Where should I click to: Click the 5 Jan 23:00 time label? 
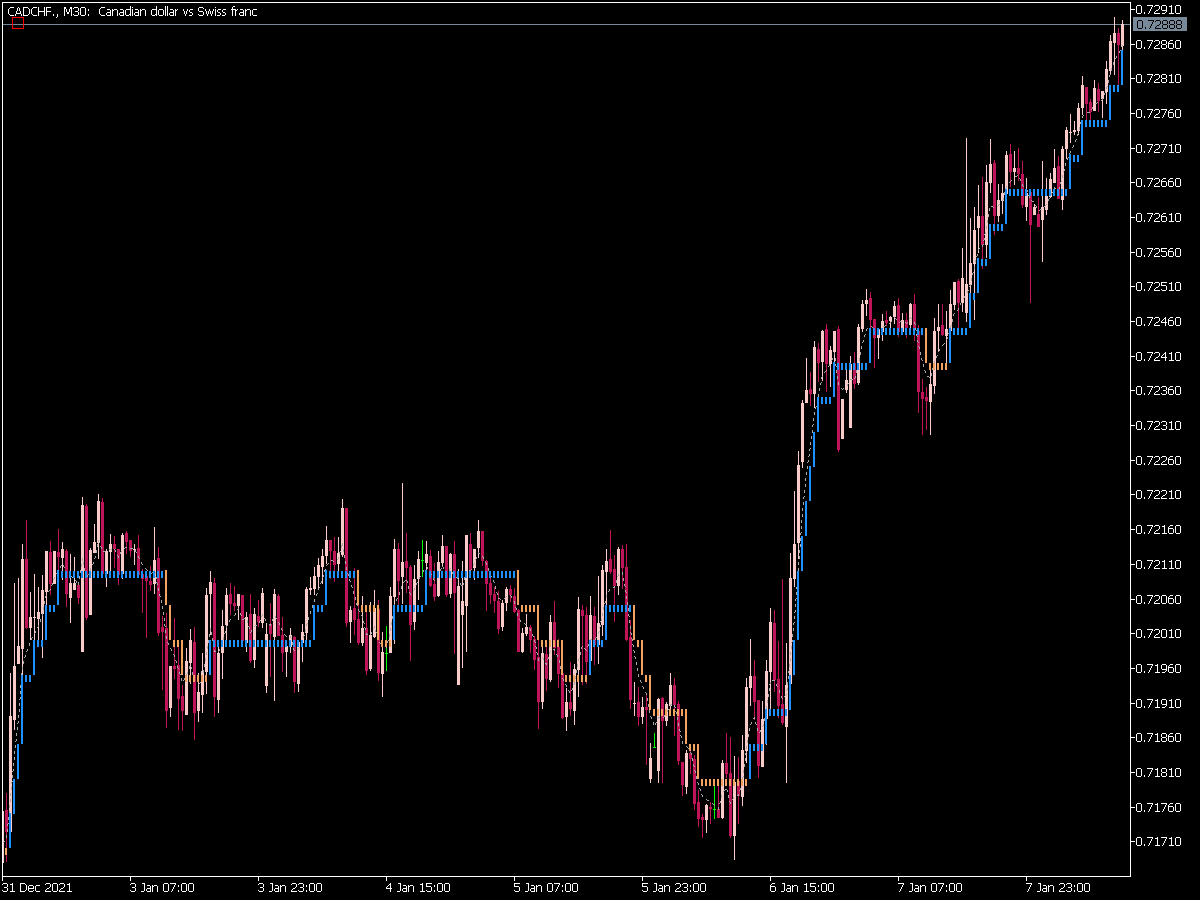[x=674, y=887]
